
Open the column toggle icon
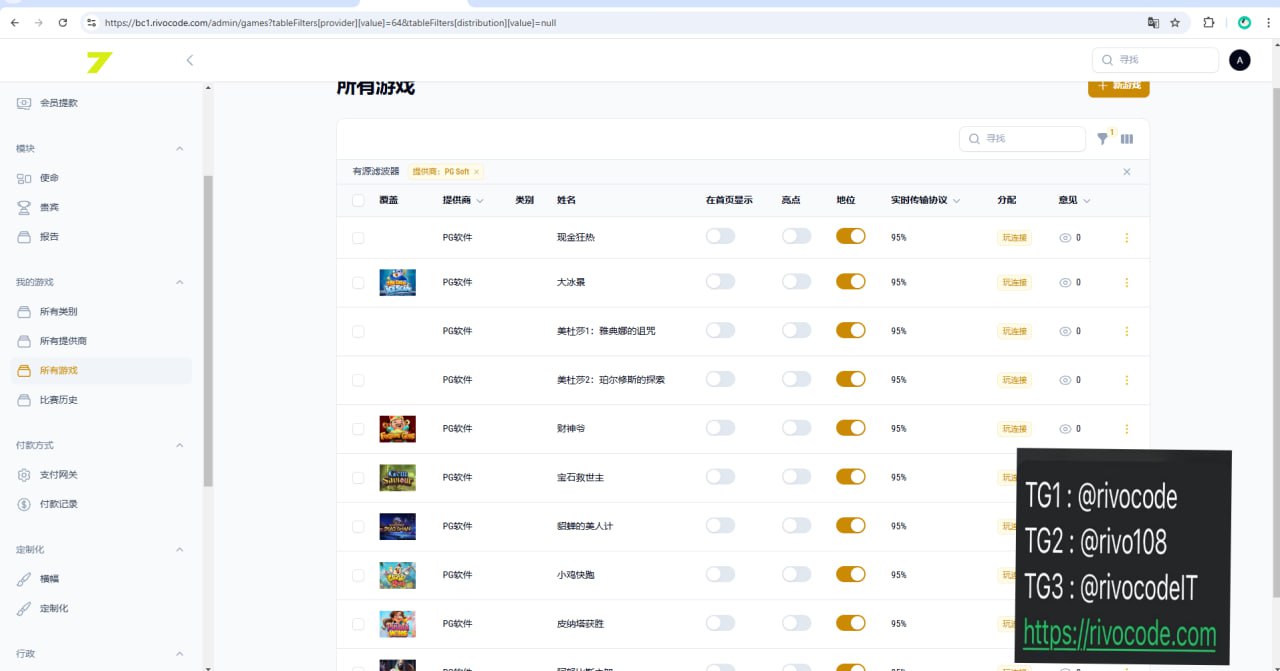[1127, 139]
